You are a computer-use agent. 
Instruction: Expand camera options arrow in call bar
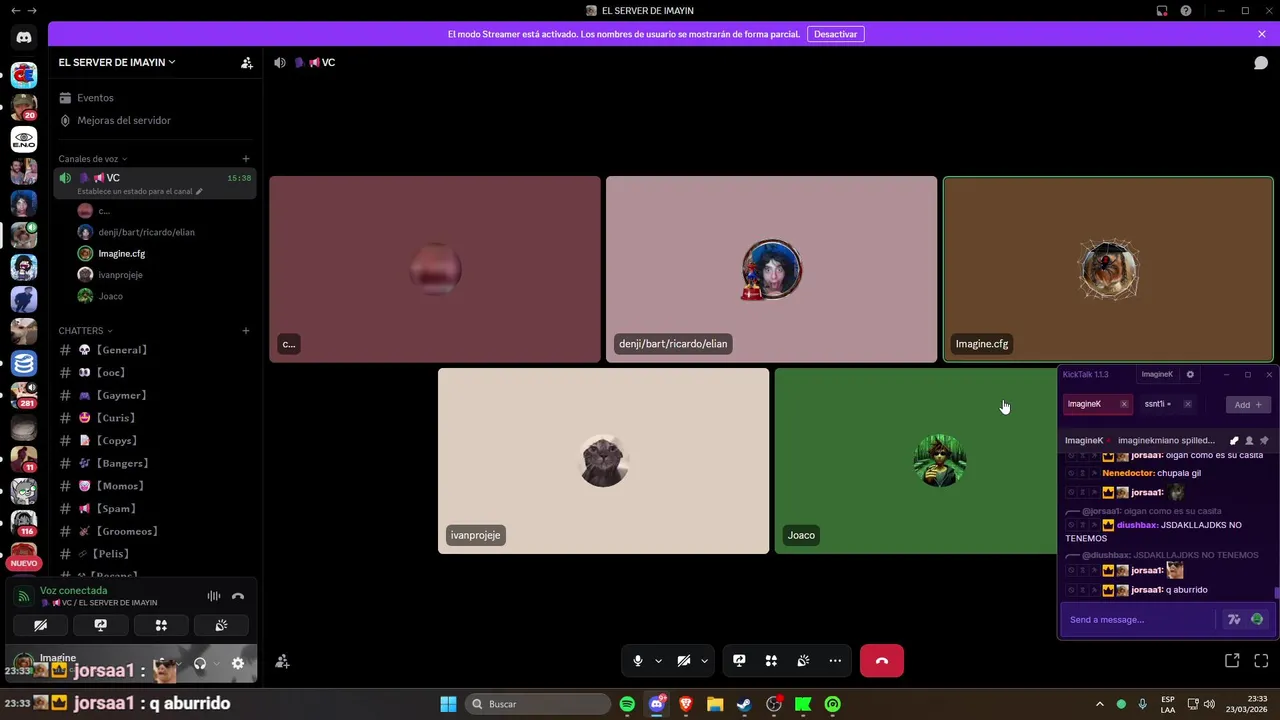tap(704, 661)
